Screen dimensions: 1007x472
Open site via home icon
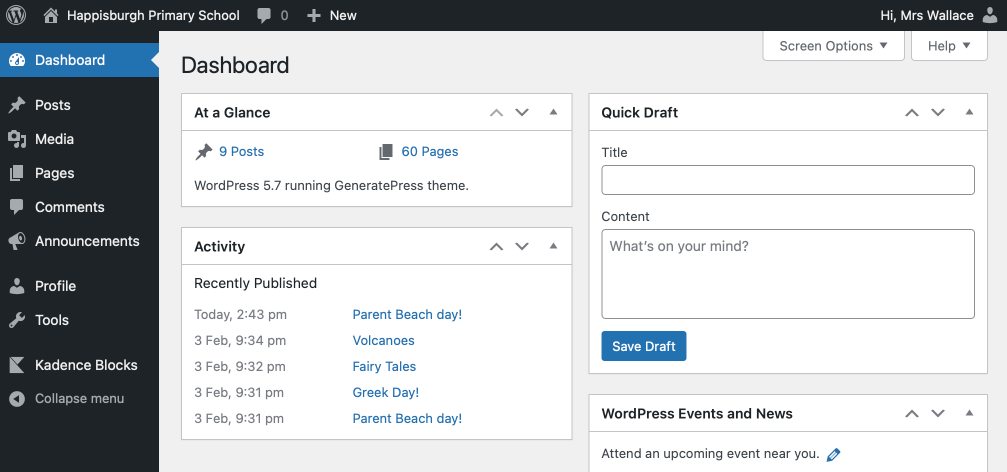coord(51,15)
